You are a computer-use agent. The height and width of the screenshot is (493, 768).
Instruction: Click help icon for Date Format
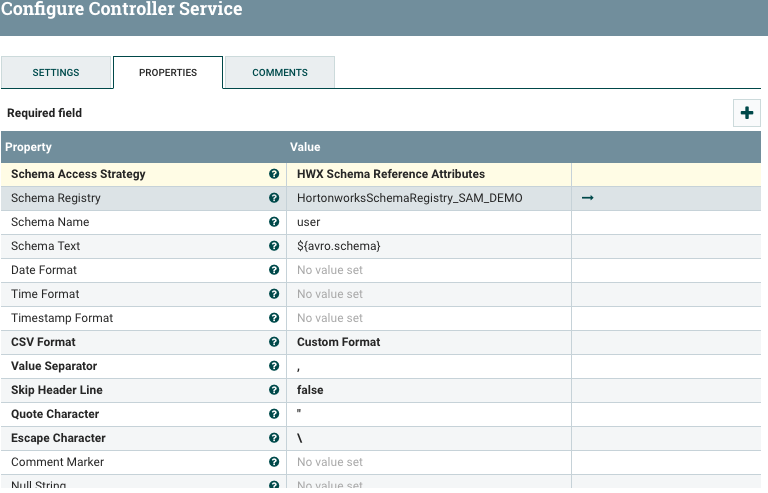274,270
